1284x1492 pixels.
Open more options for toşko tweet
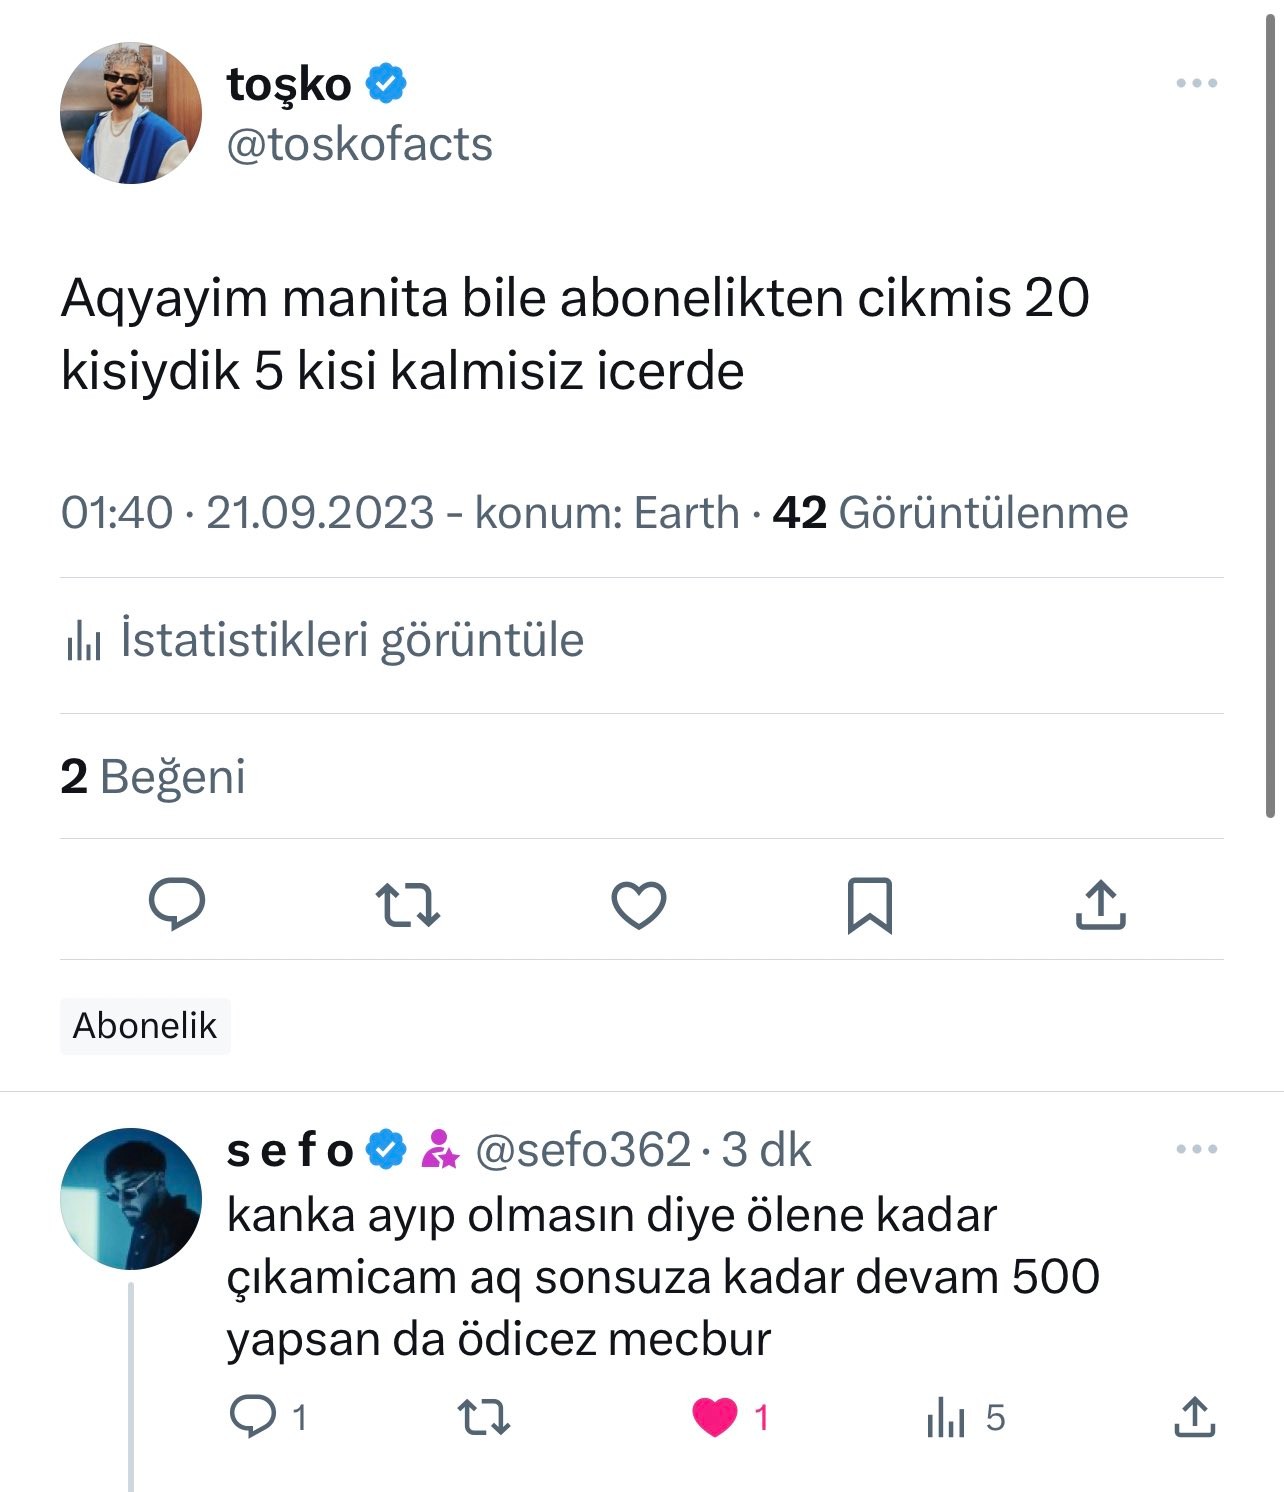click(1196, 83)
